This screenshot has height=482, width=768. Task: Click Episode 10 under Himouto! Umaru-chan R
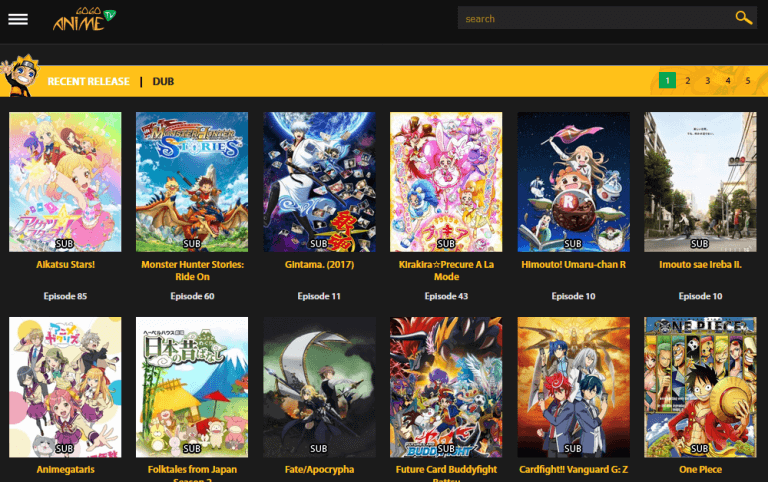pyautogui.click(x=574, y=296)
